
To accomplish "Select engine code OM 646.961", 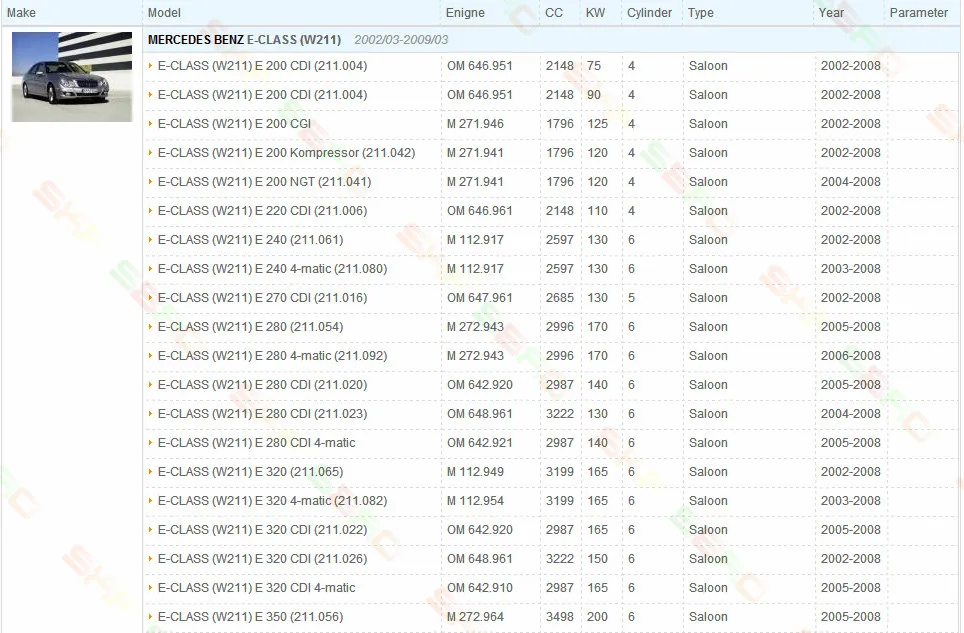I will pyautogui.click(x=480, y=211).
